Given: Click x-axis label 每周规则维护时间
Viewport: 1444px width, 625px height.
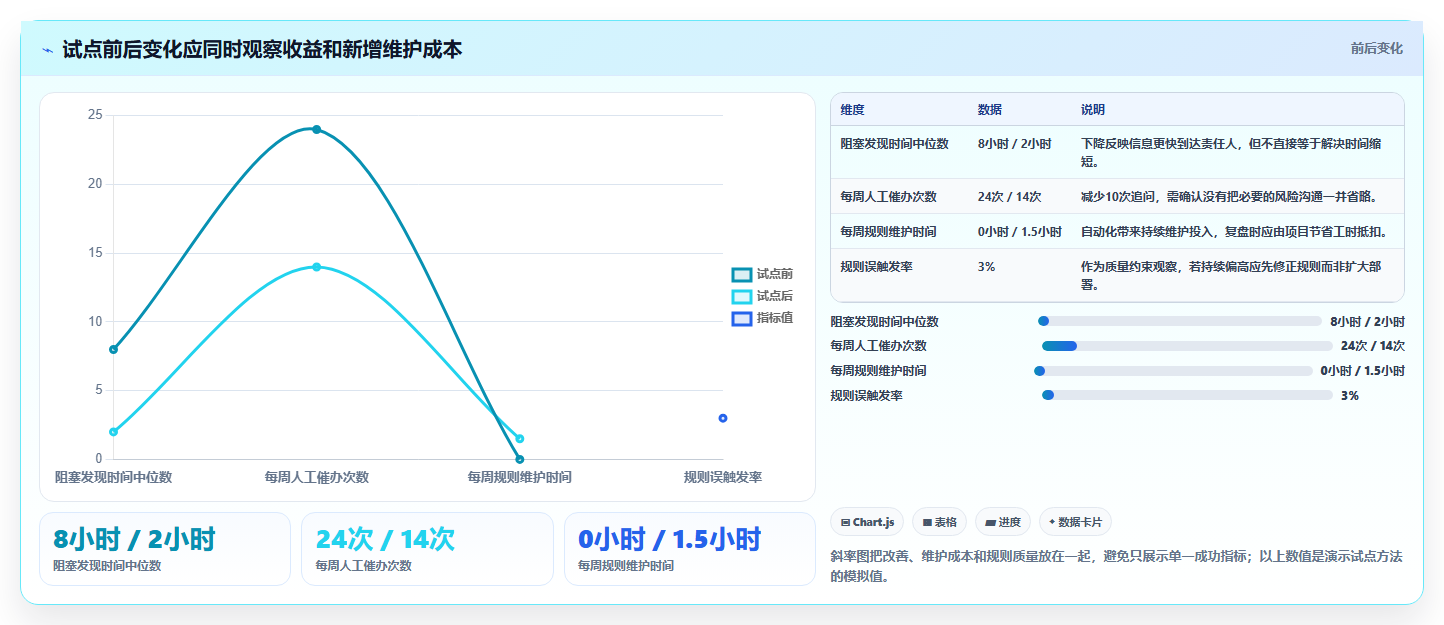Looking at the screenshot, I should point(520,477).
